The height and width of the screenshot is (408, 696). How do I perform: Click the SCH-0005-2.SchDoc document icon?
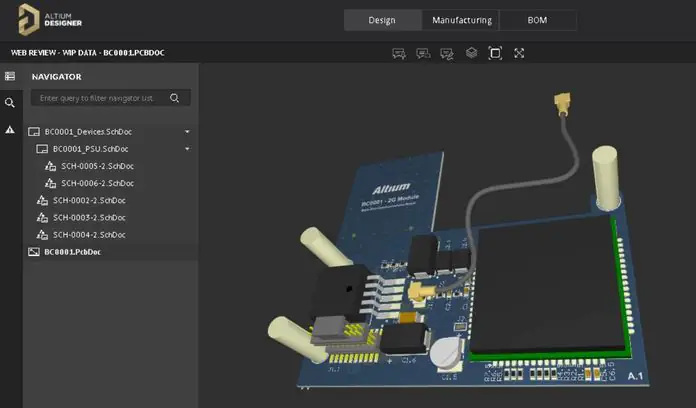click(x=50, y=166)
